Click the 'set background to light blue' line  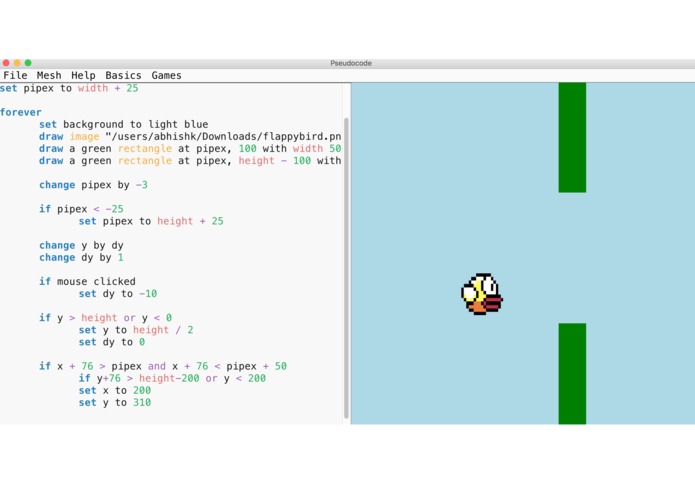(123, 124)
